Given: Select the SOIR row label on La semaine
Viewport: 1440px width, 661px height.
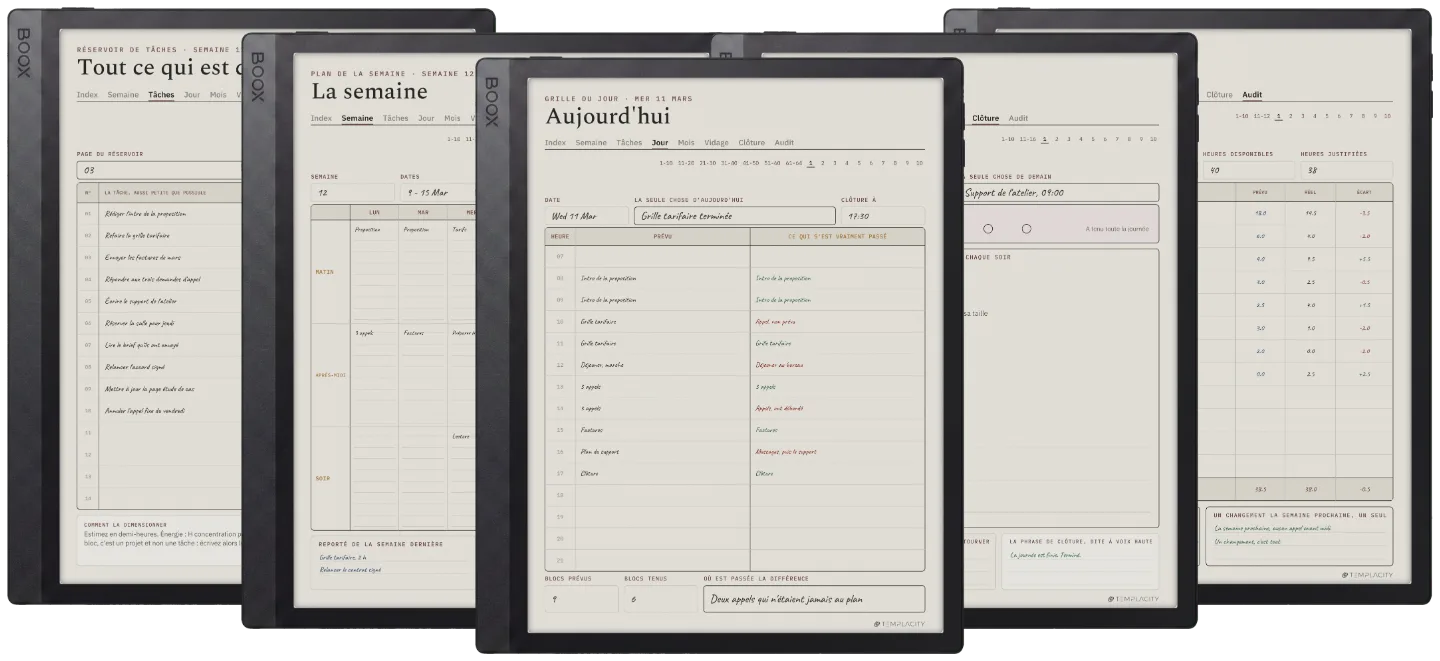Looking at the screenshot, I should 323,478.
